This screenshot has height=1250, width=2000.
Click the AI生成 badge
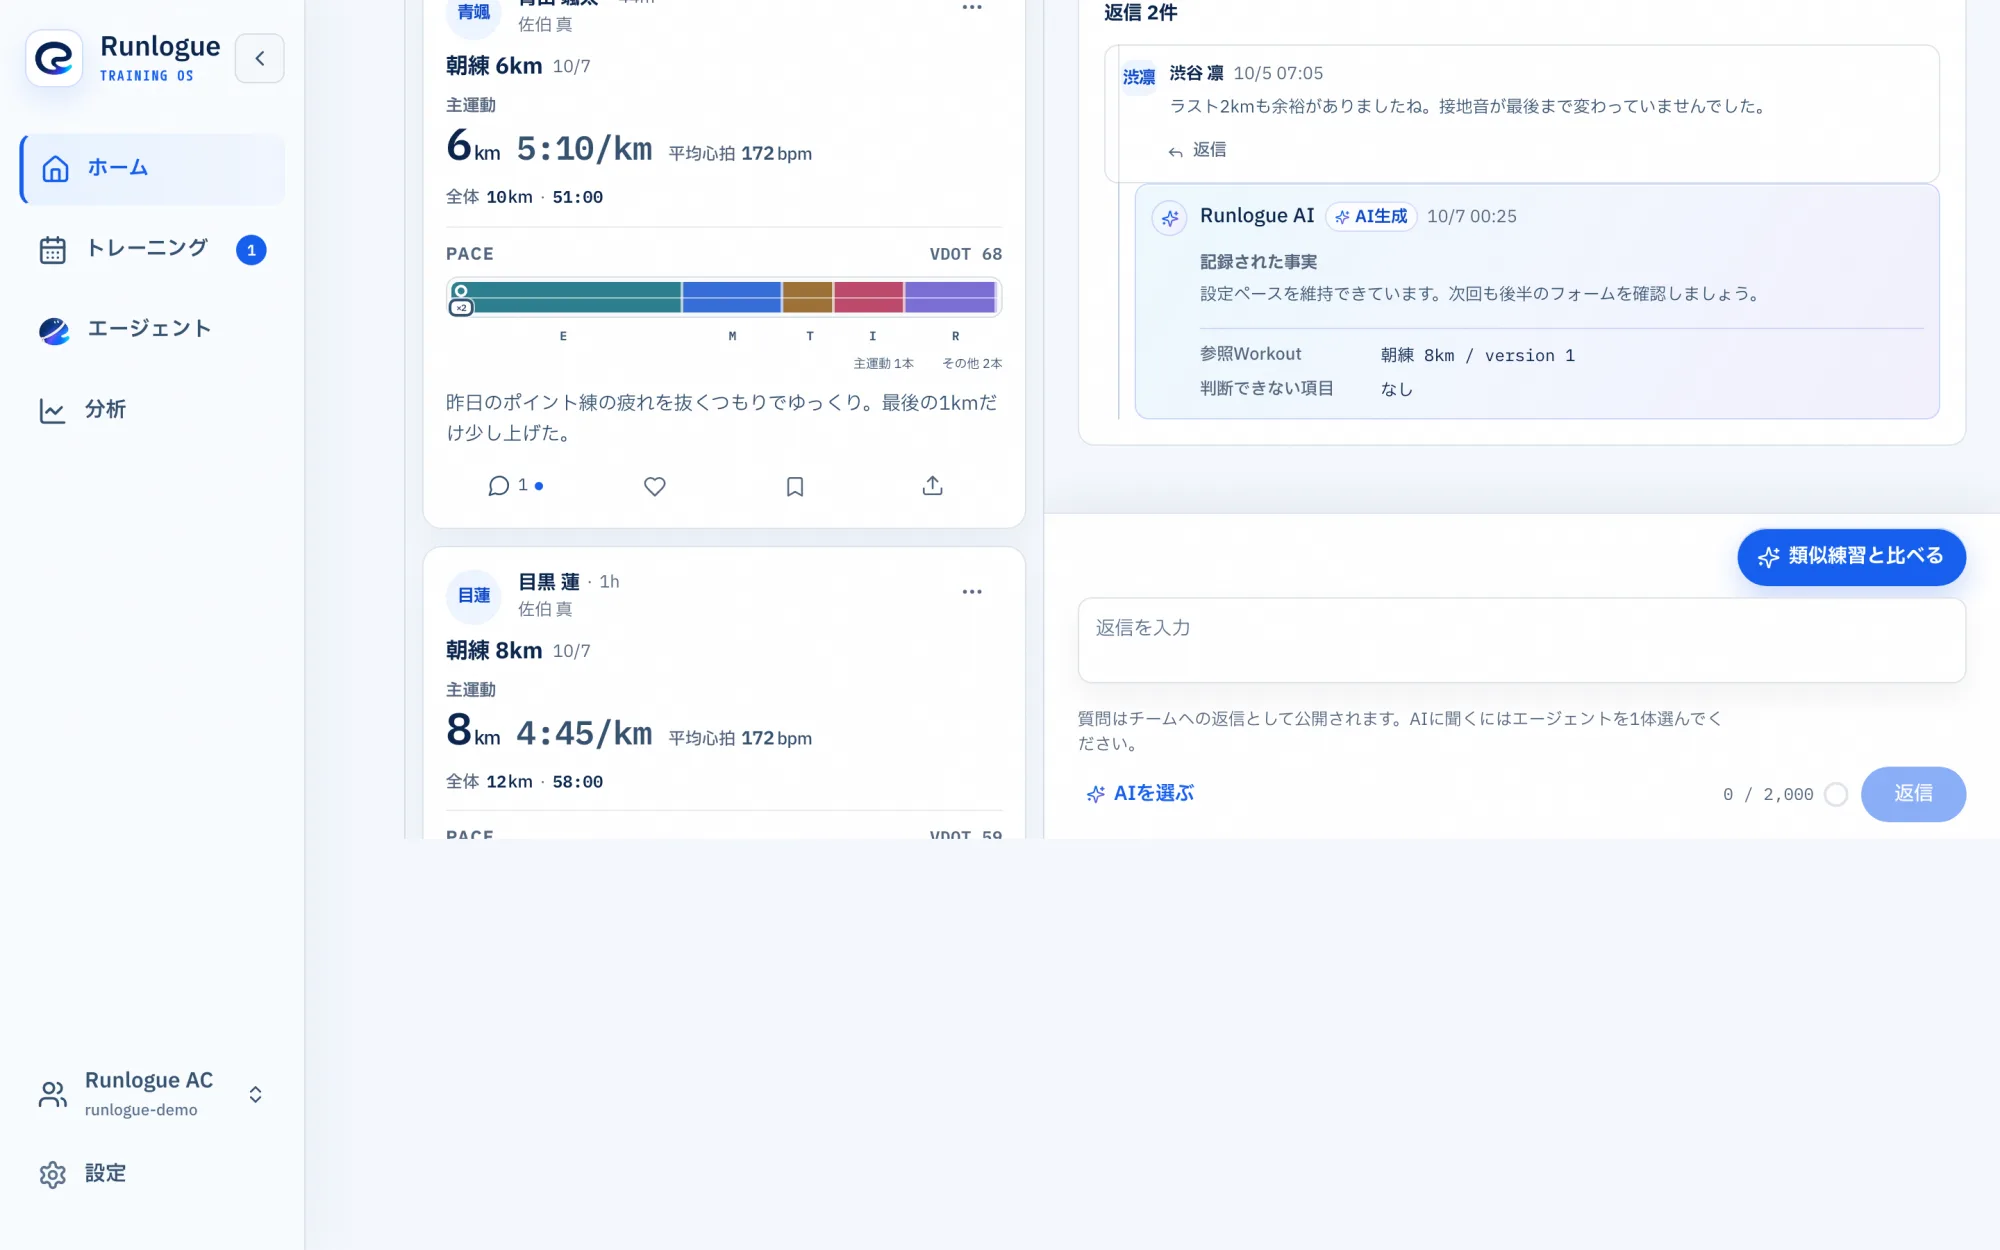point(1371,216)
